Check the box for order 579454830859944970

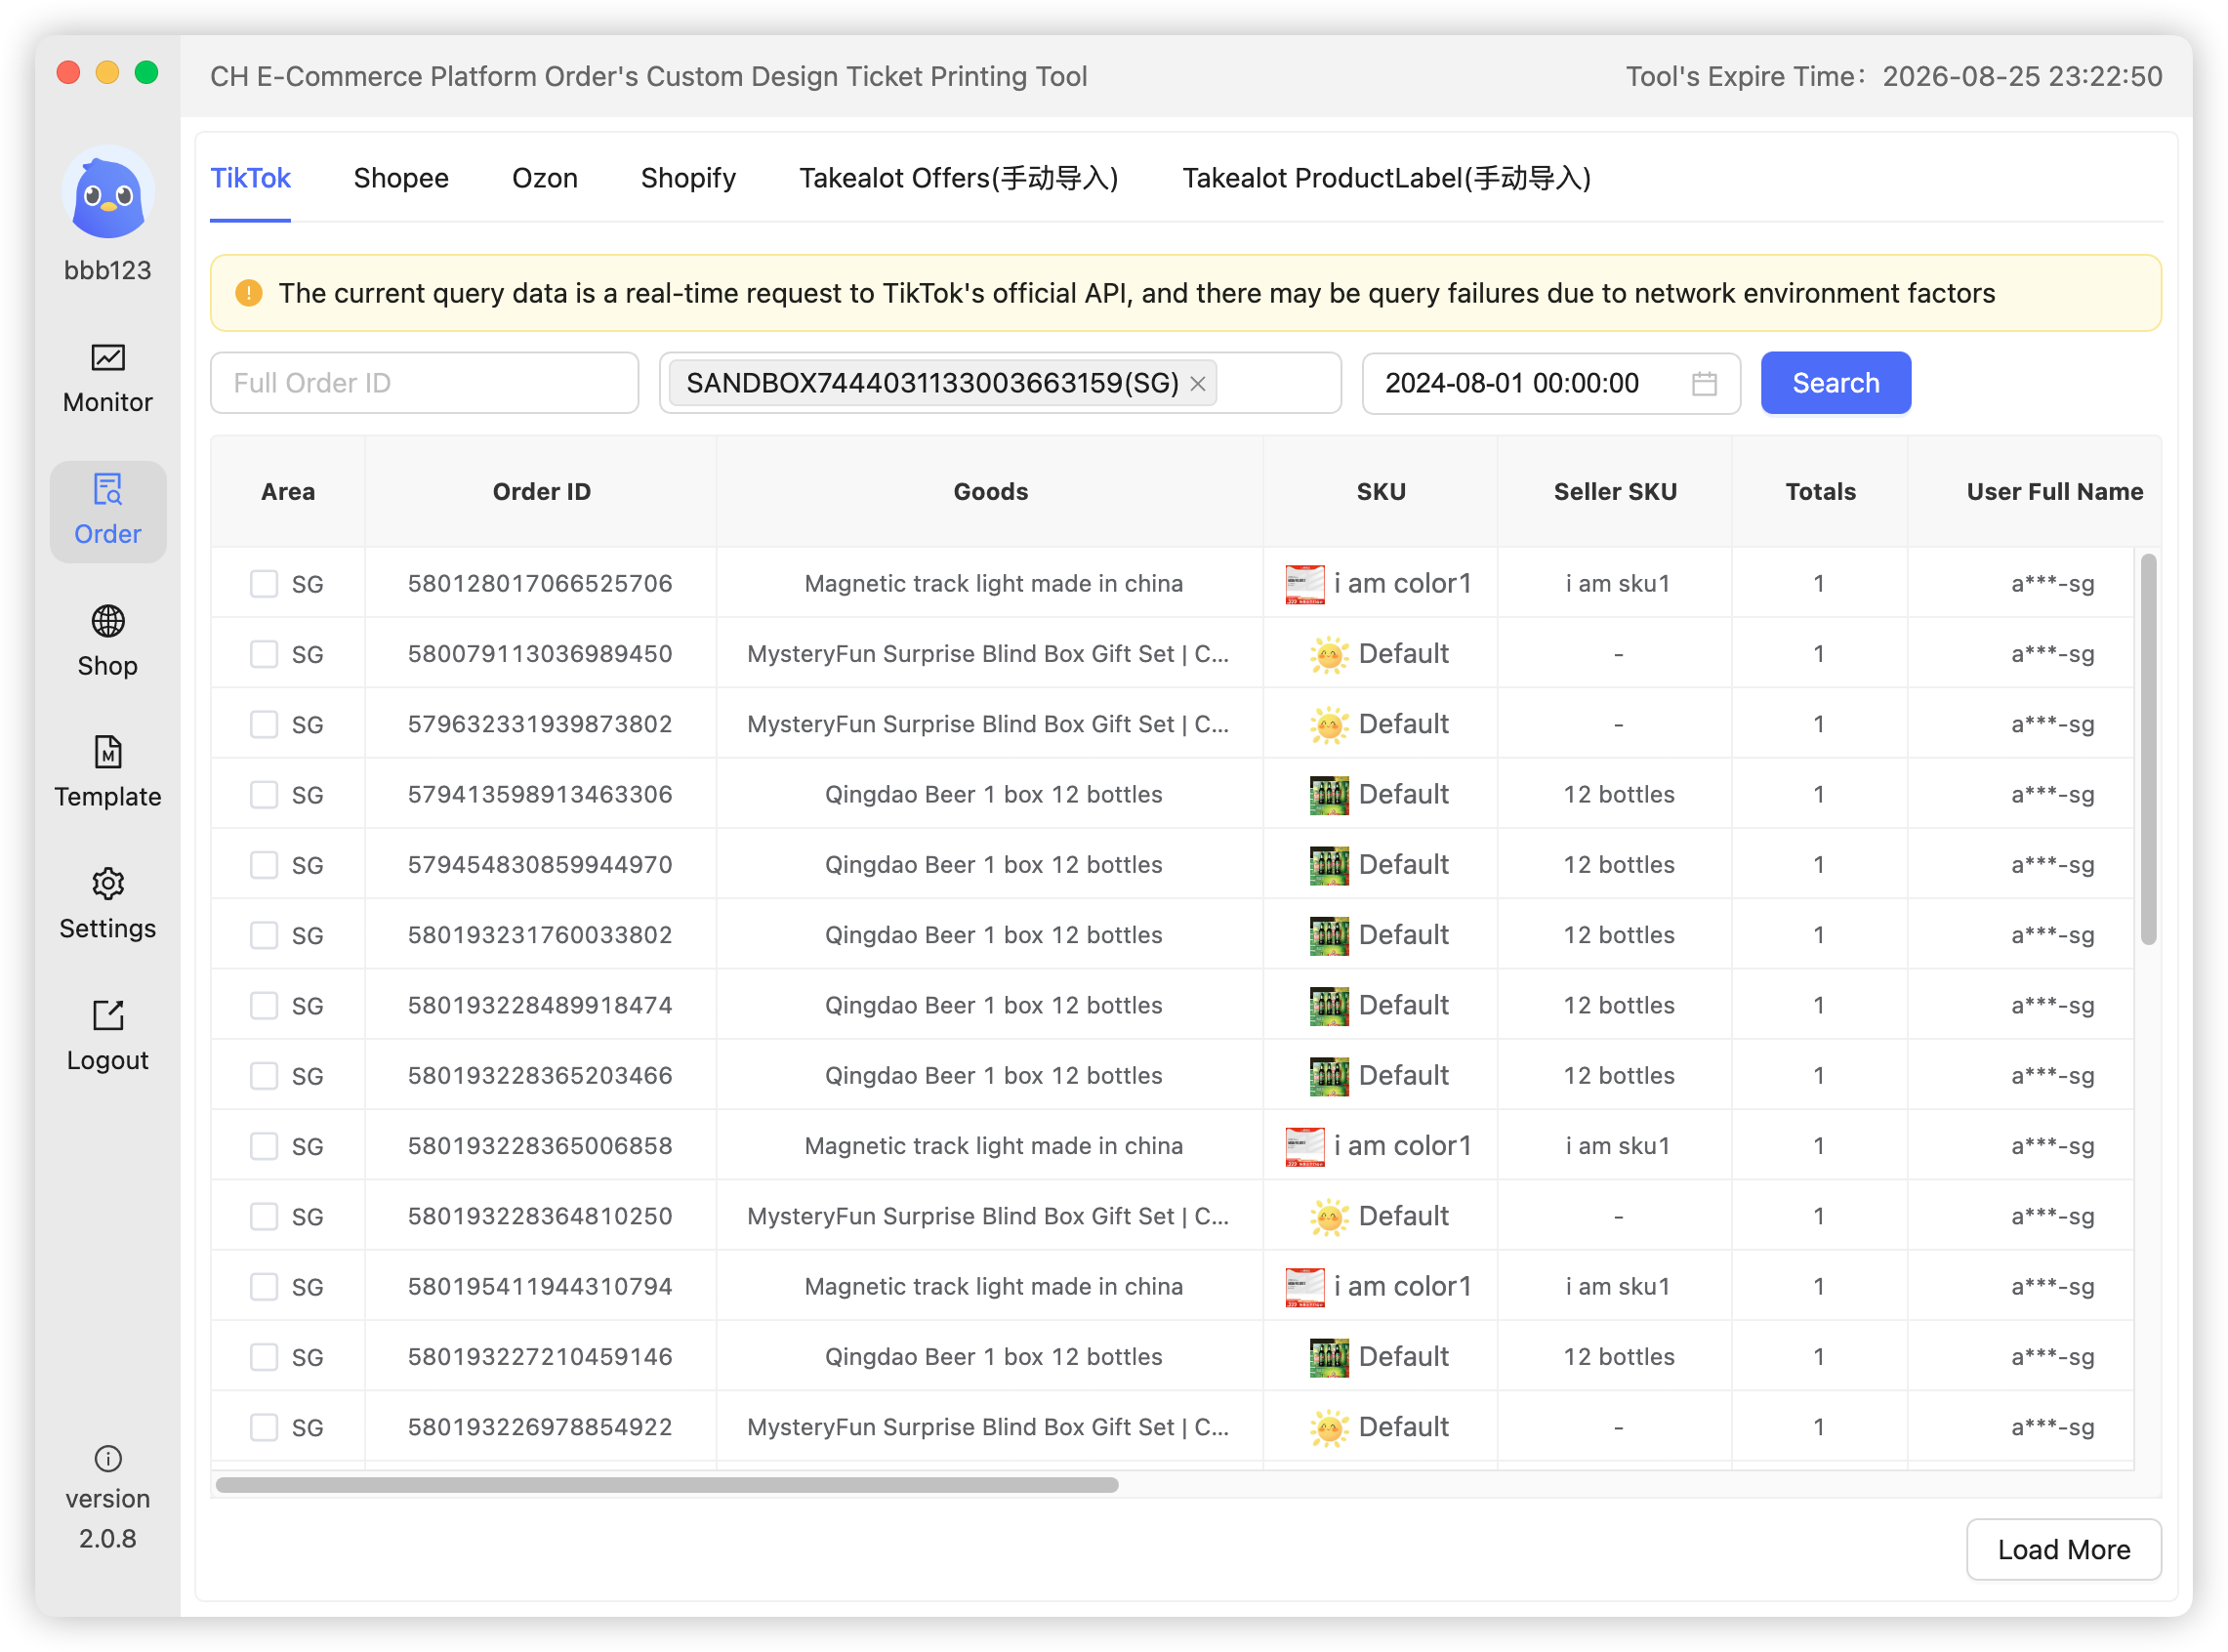(x=264, y=866)
